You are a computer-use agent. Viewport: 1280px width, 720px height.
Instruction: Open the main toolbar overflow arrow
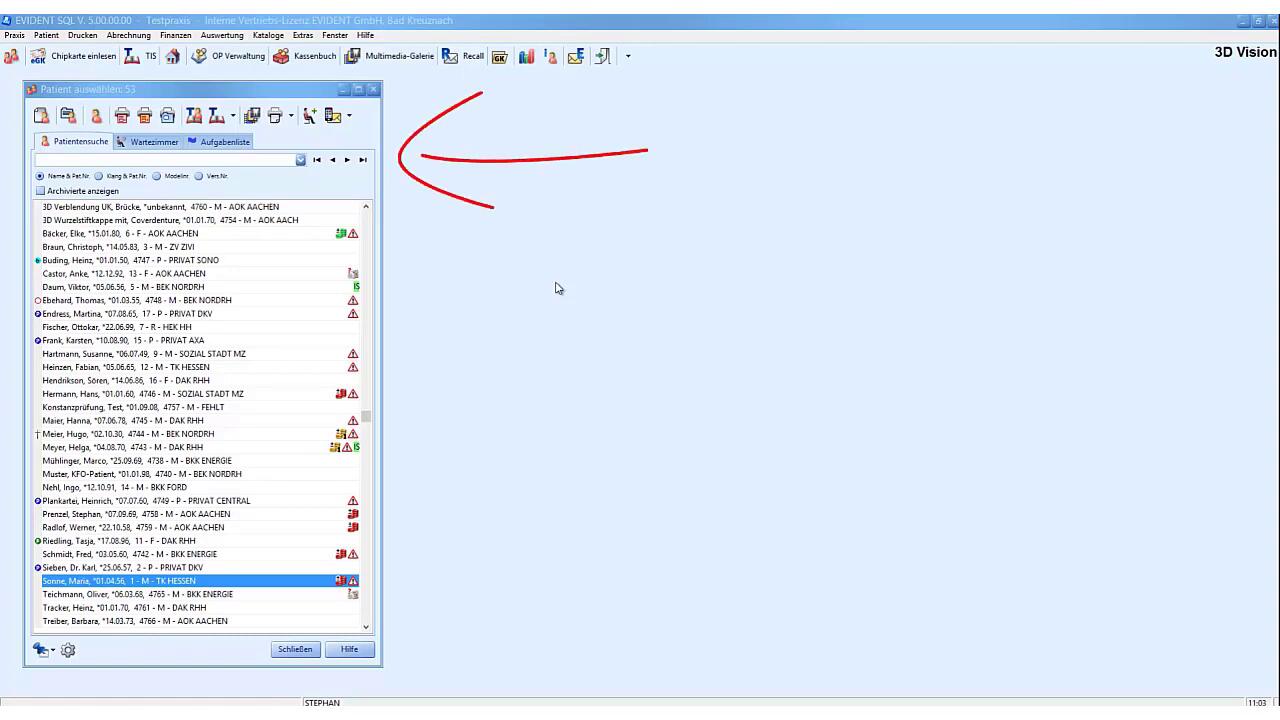(x=628, y=57)
